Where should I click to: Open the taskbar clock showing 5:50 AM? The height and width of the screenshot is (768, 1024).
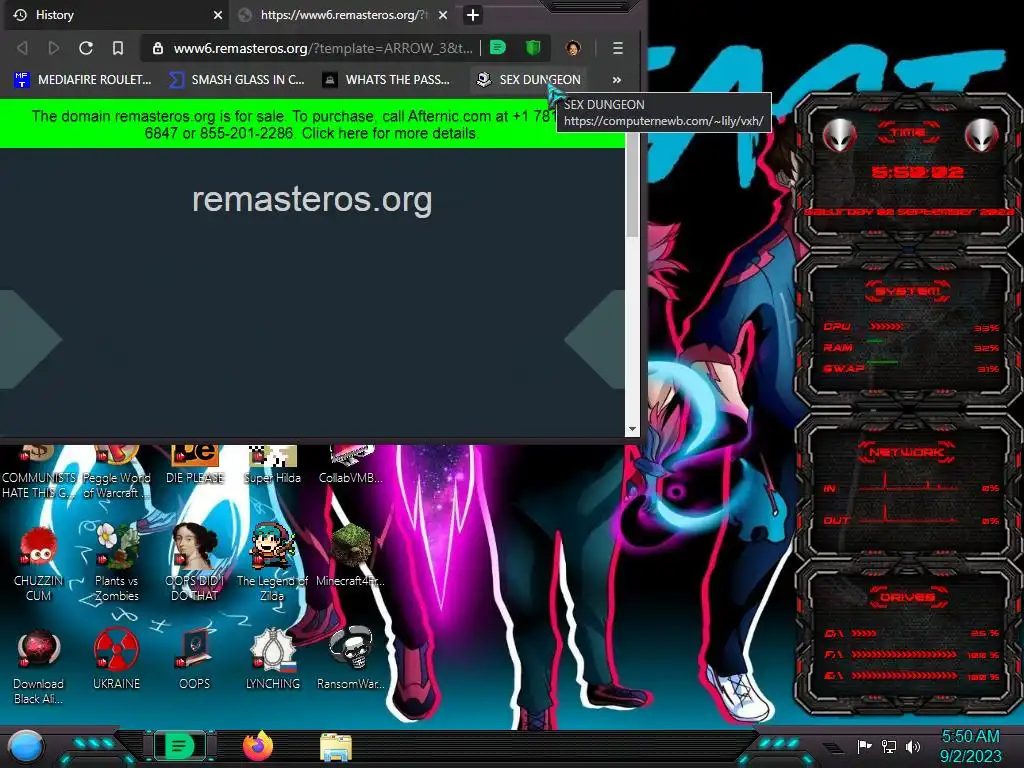[970, 746]
